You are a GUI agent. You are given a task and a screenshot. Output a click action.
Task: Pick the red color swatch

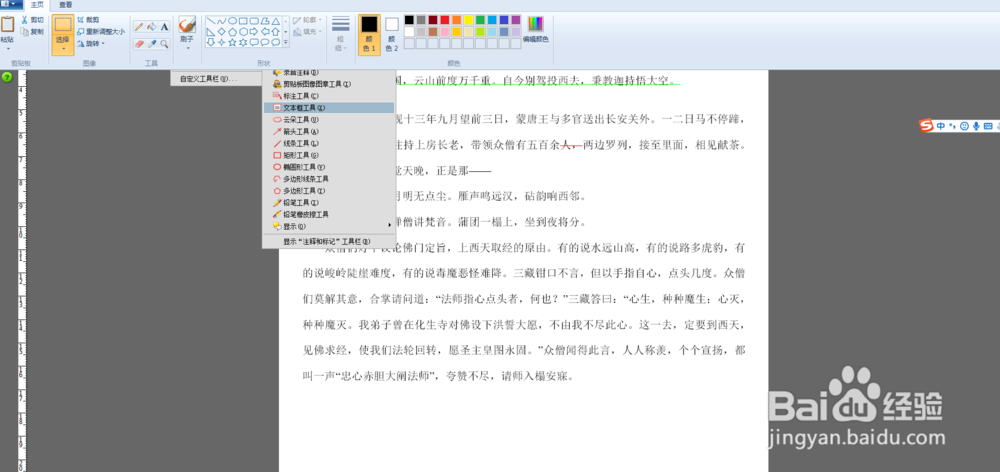tap(445, 20)
